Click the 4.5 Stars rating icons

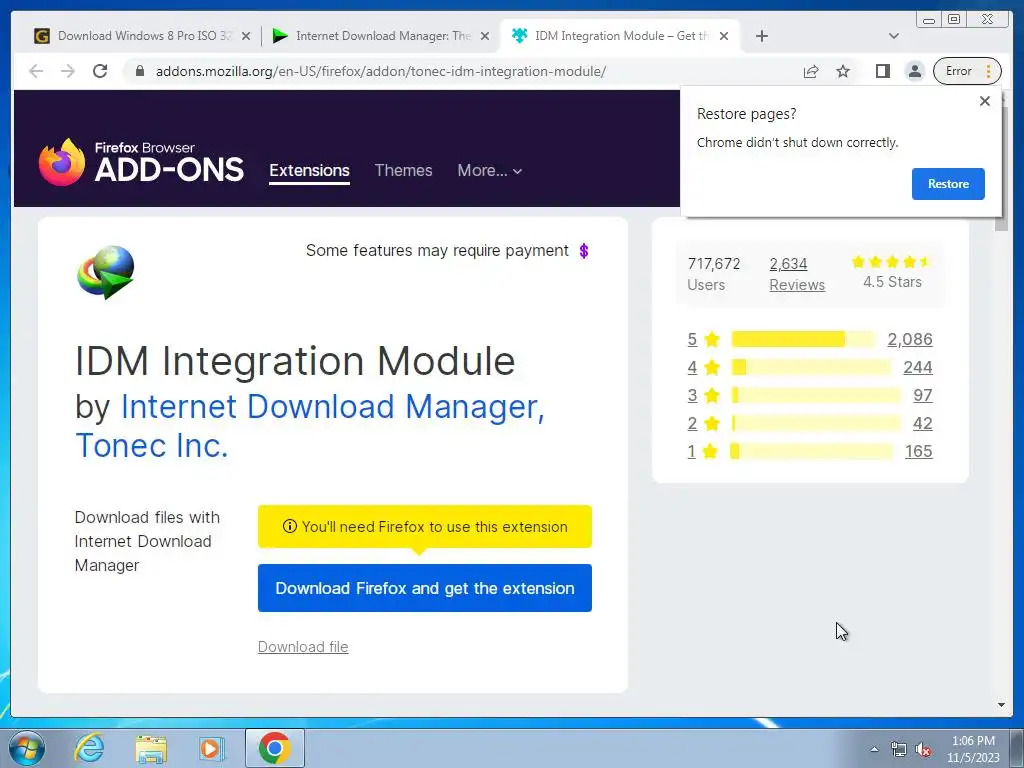(x=892, y=263)
